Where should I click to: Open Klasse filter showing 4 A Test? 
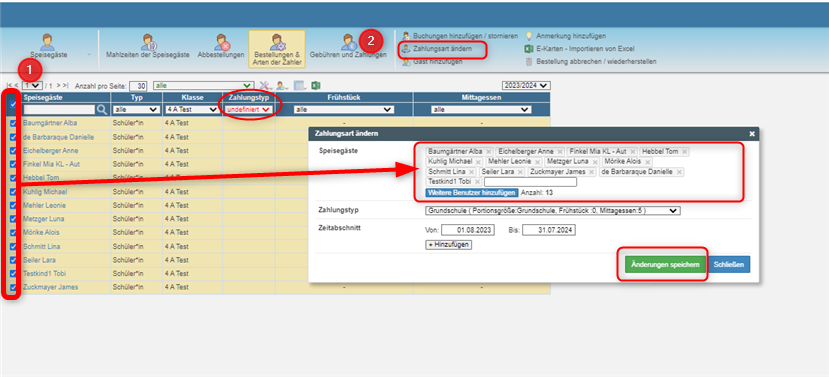point(192,109)
